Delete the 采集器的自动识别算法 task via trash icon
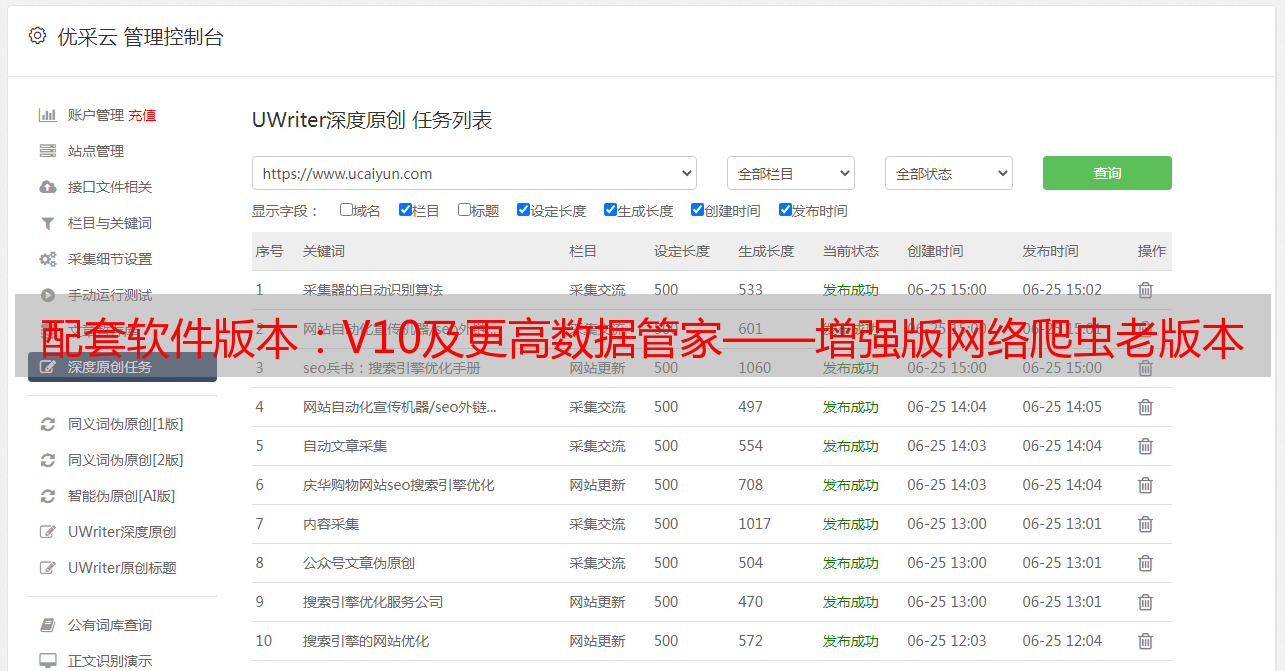Viewport: 1285px width, 671px height. [x=1145, y=290]
